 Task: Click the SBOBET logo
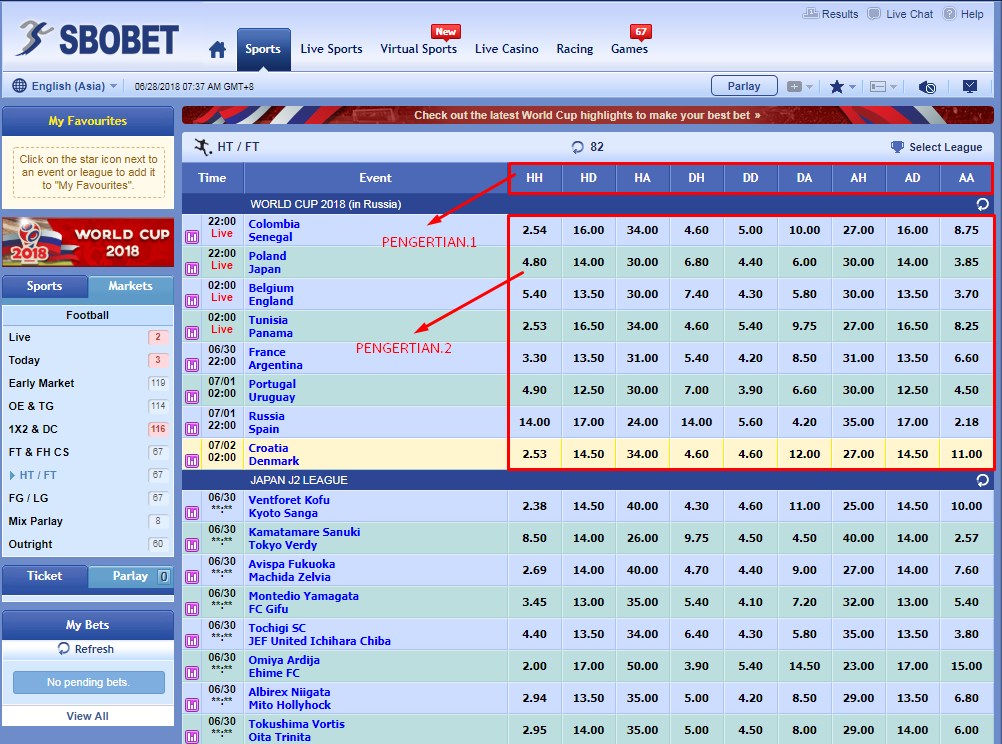tap(98, 39)
